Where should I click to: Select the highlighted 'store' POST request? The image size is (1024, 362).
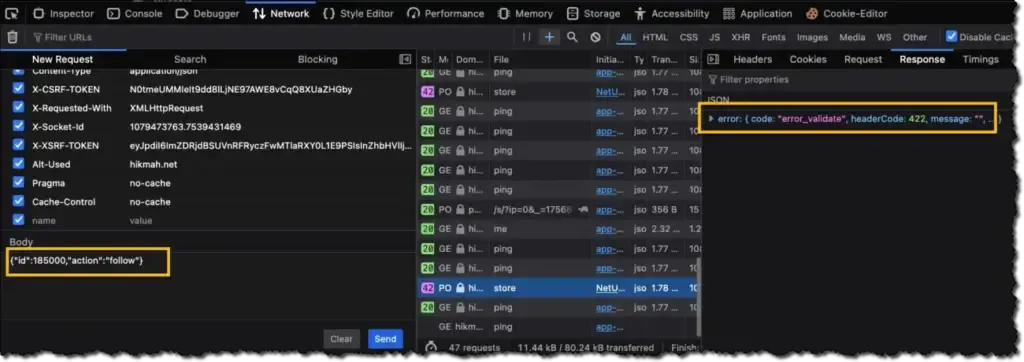point(558,288)
